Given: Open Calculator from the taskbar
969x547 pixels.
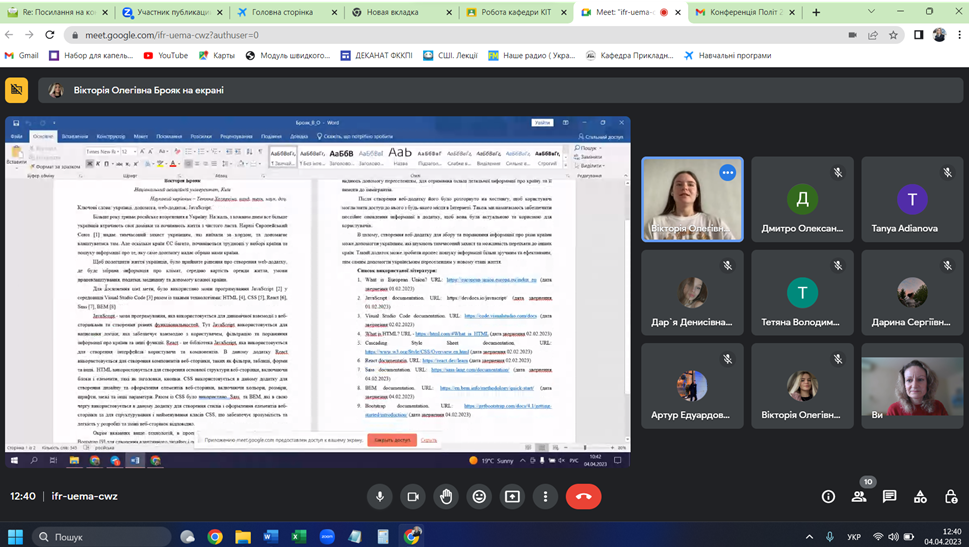Looking at the screenshot, I should coord(383,536).
